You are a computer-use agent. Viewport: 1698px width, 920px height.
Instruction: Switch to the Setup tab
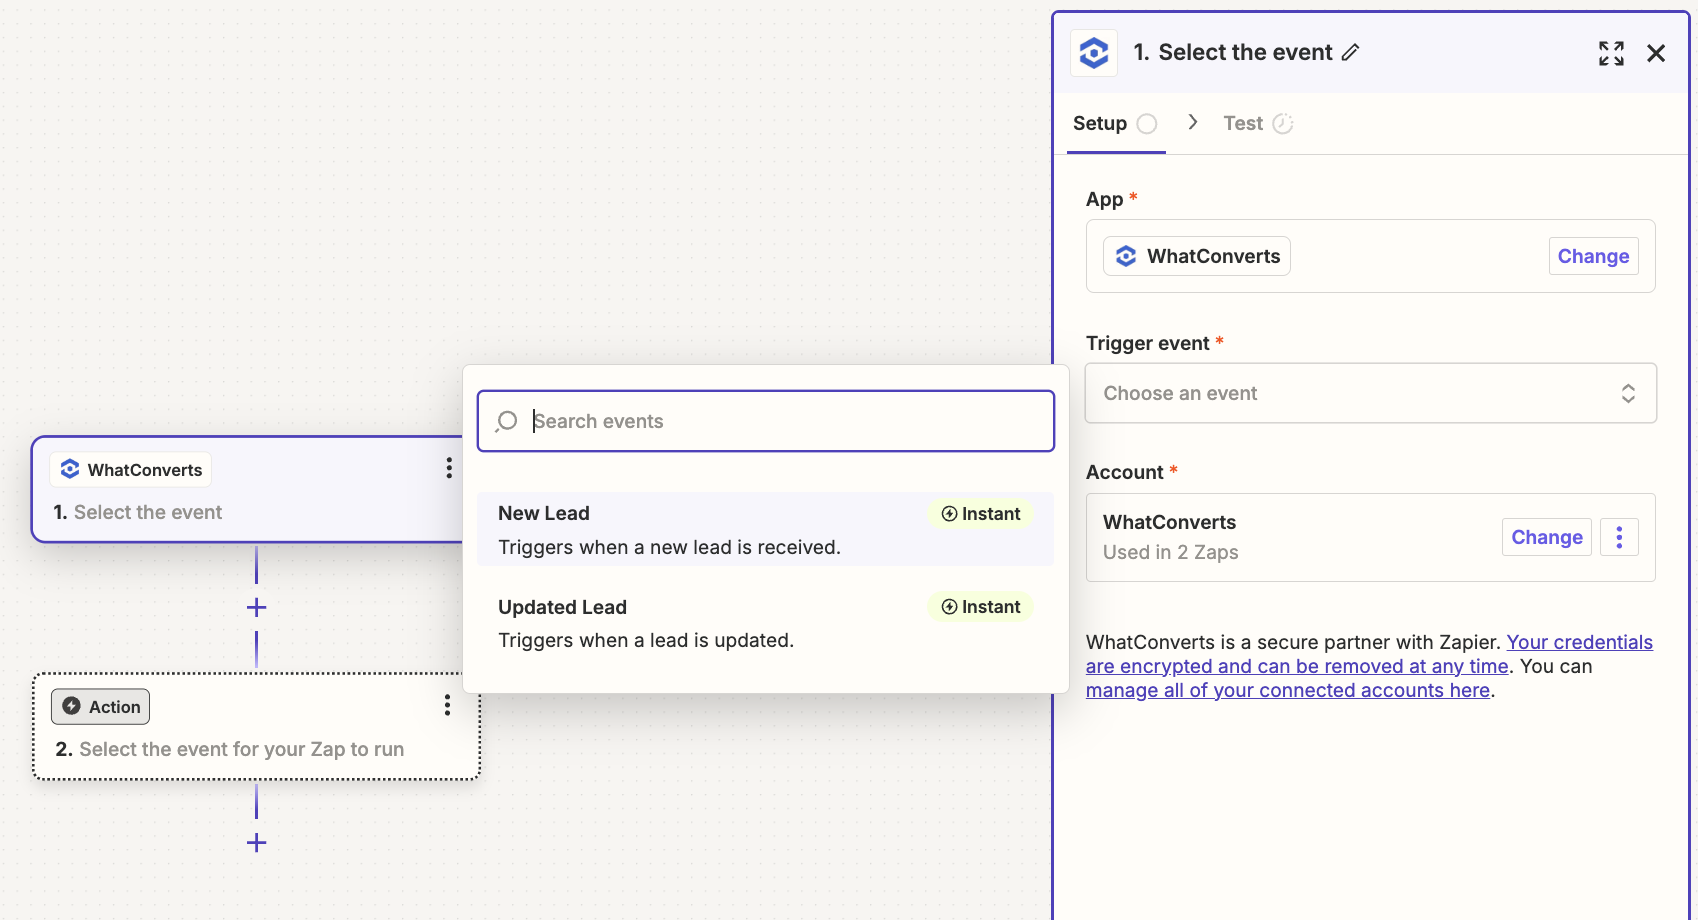1115,123
